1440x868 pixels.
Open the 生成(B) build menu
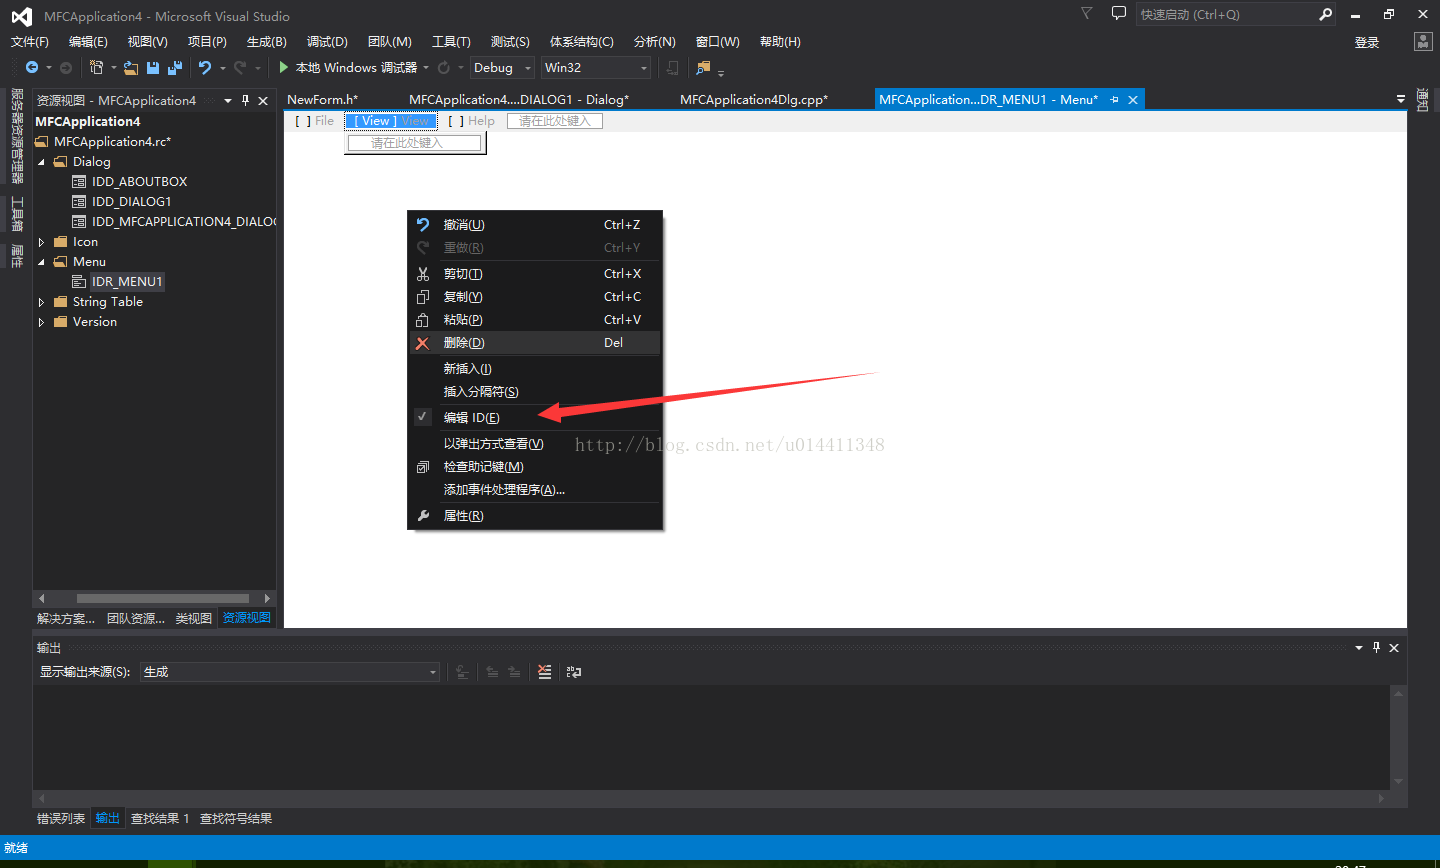[267, 41]
